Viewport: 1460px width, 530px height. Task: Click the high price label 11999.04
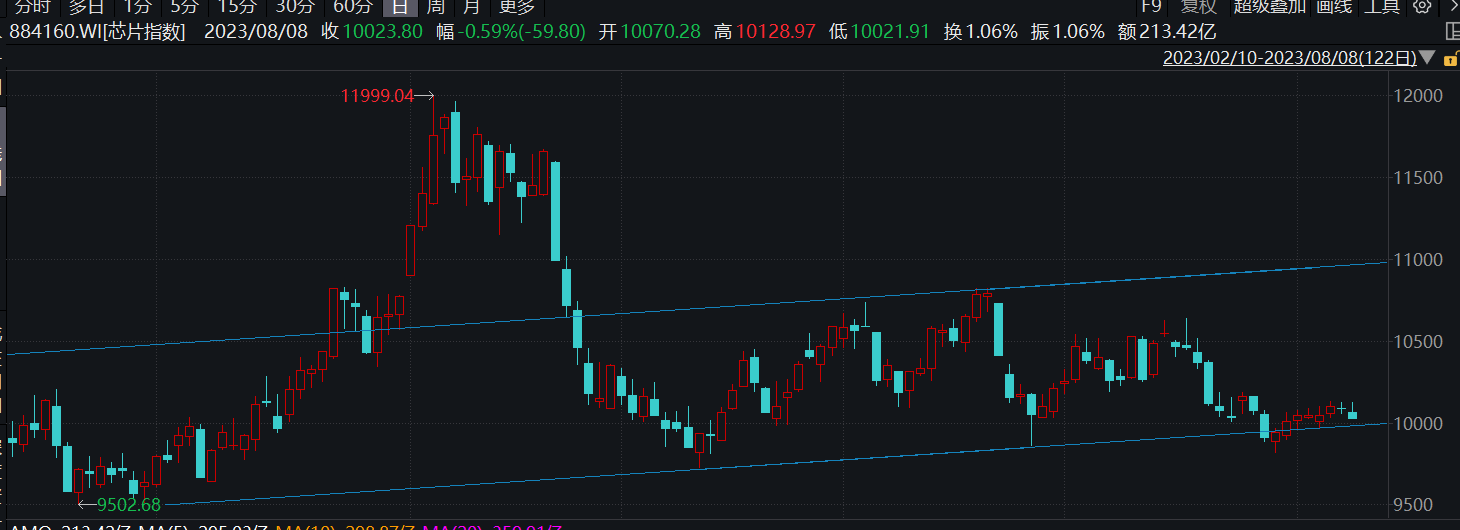click(x=377, y=96)
